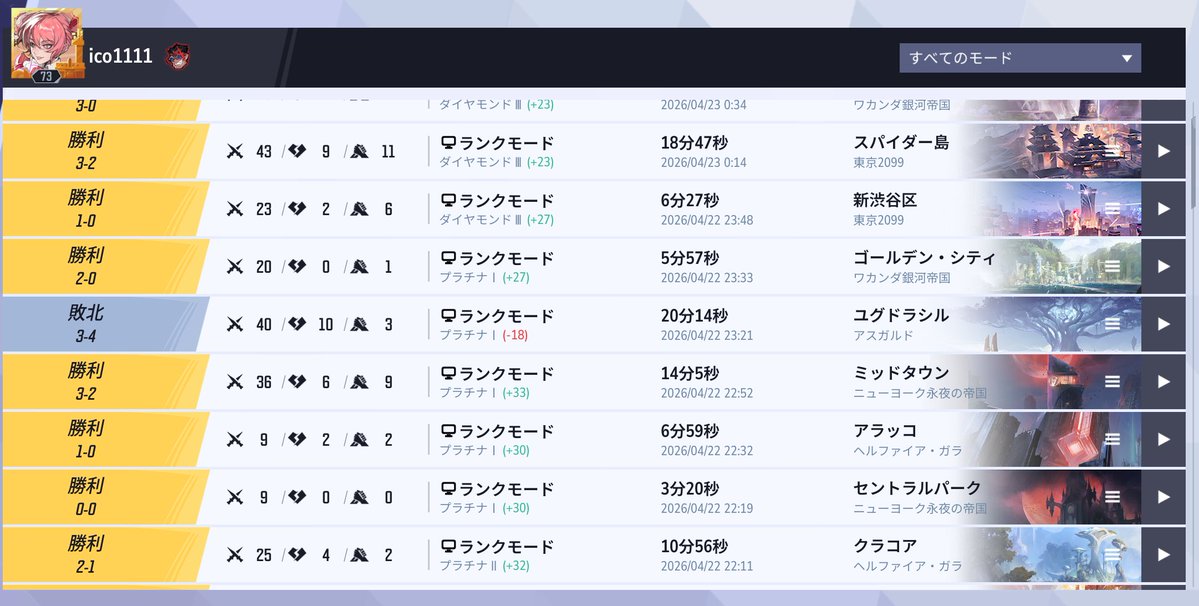Expand the details menu for アラッコ match
Screen dimensions: 1199x606
[1112, 438]
